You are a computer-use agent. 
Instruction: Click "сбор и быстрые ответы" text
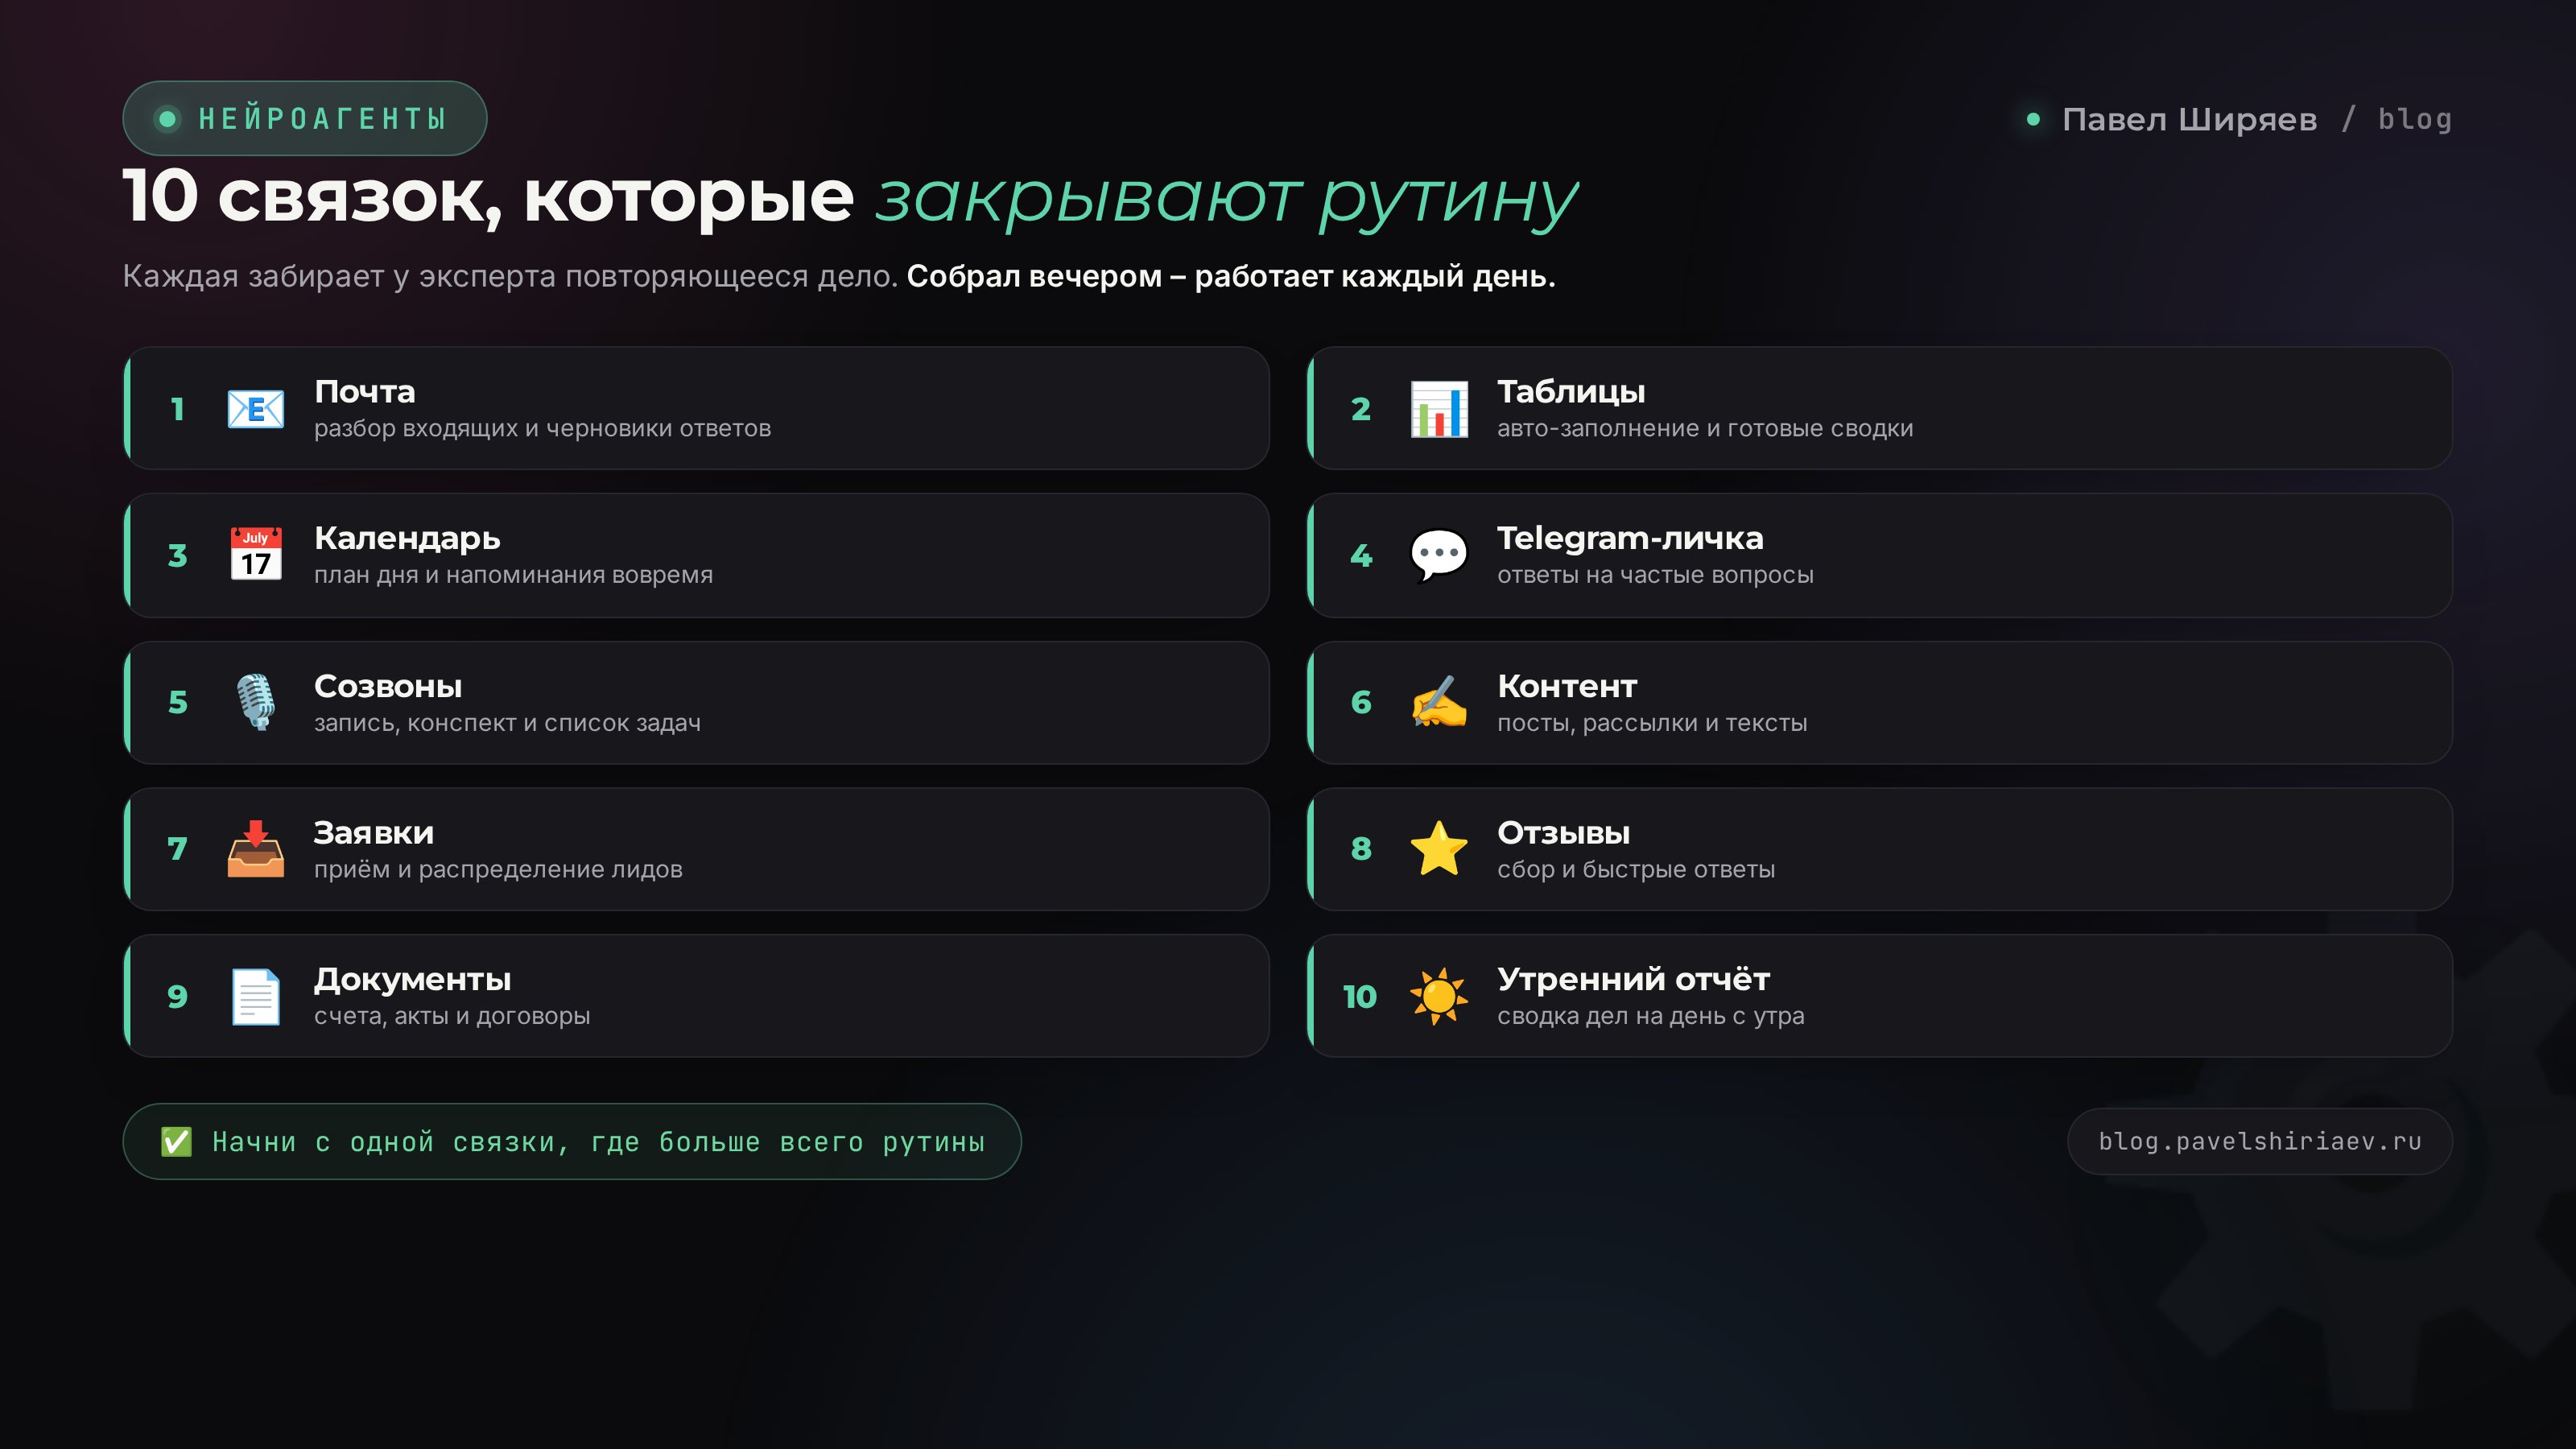(1636, 869)
